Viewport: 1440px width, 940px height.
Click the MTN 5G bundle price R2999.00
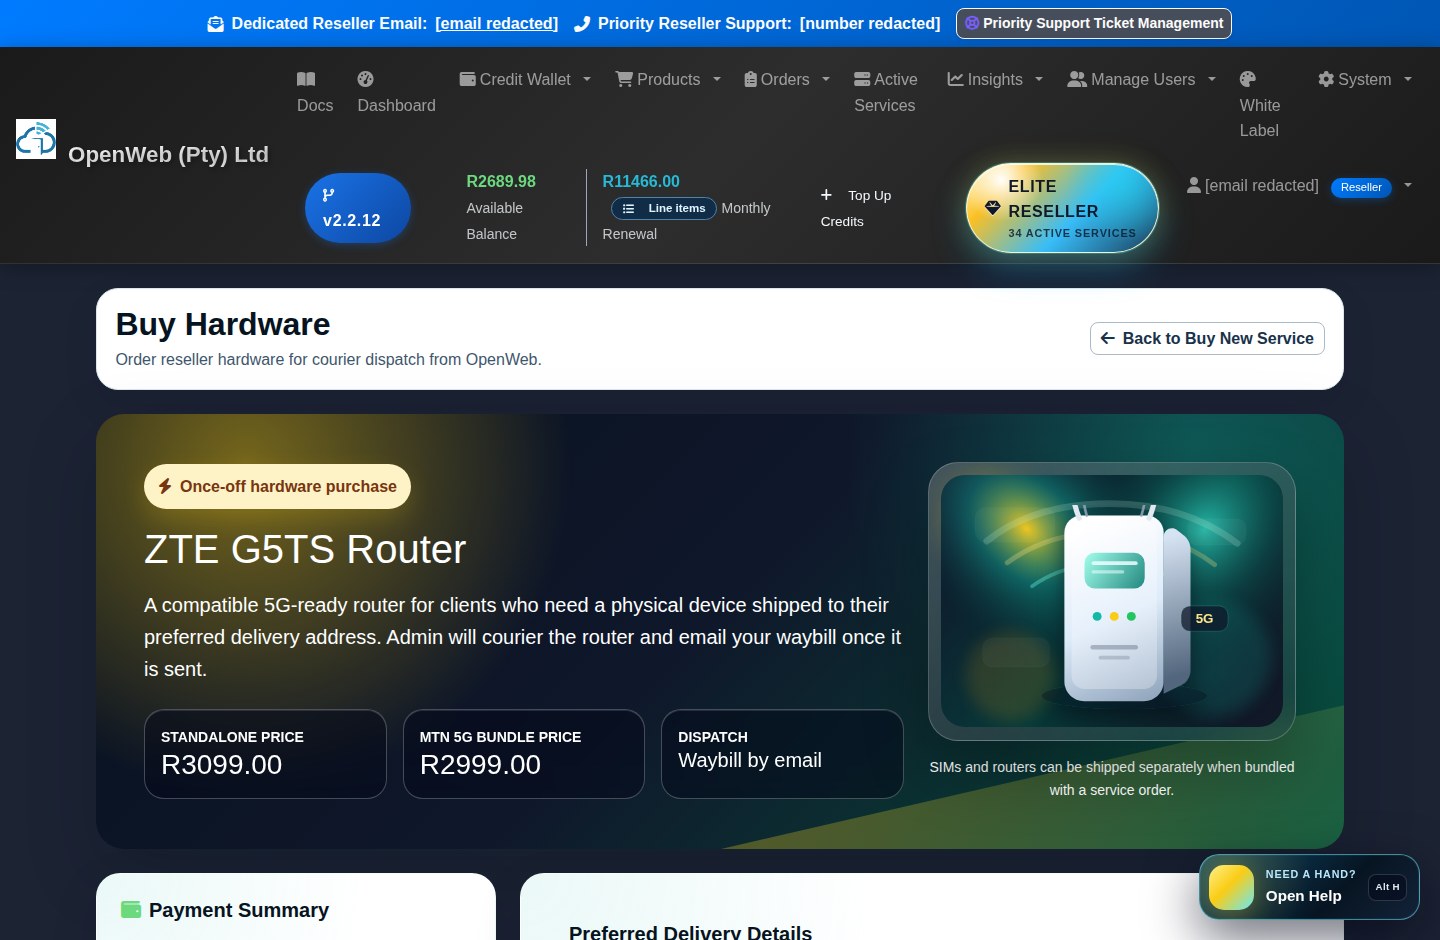tap(480, 765)
